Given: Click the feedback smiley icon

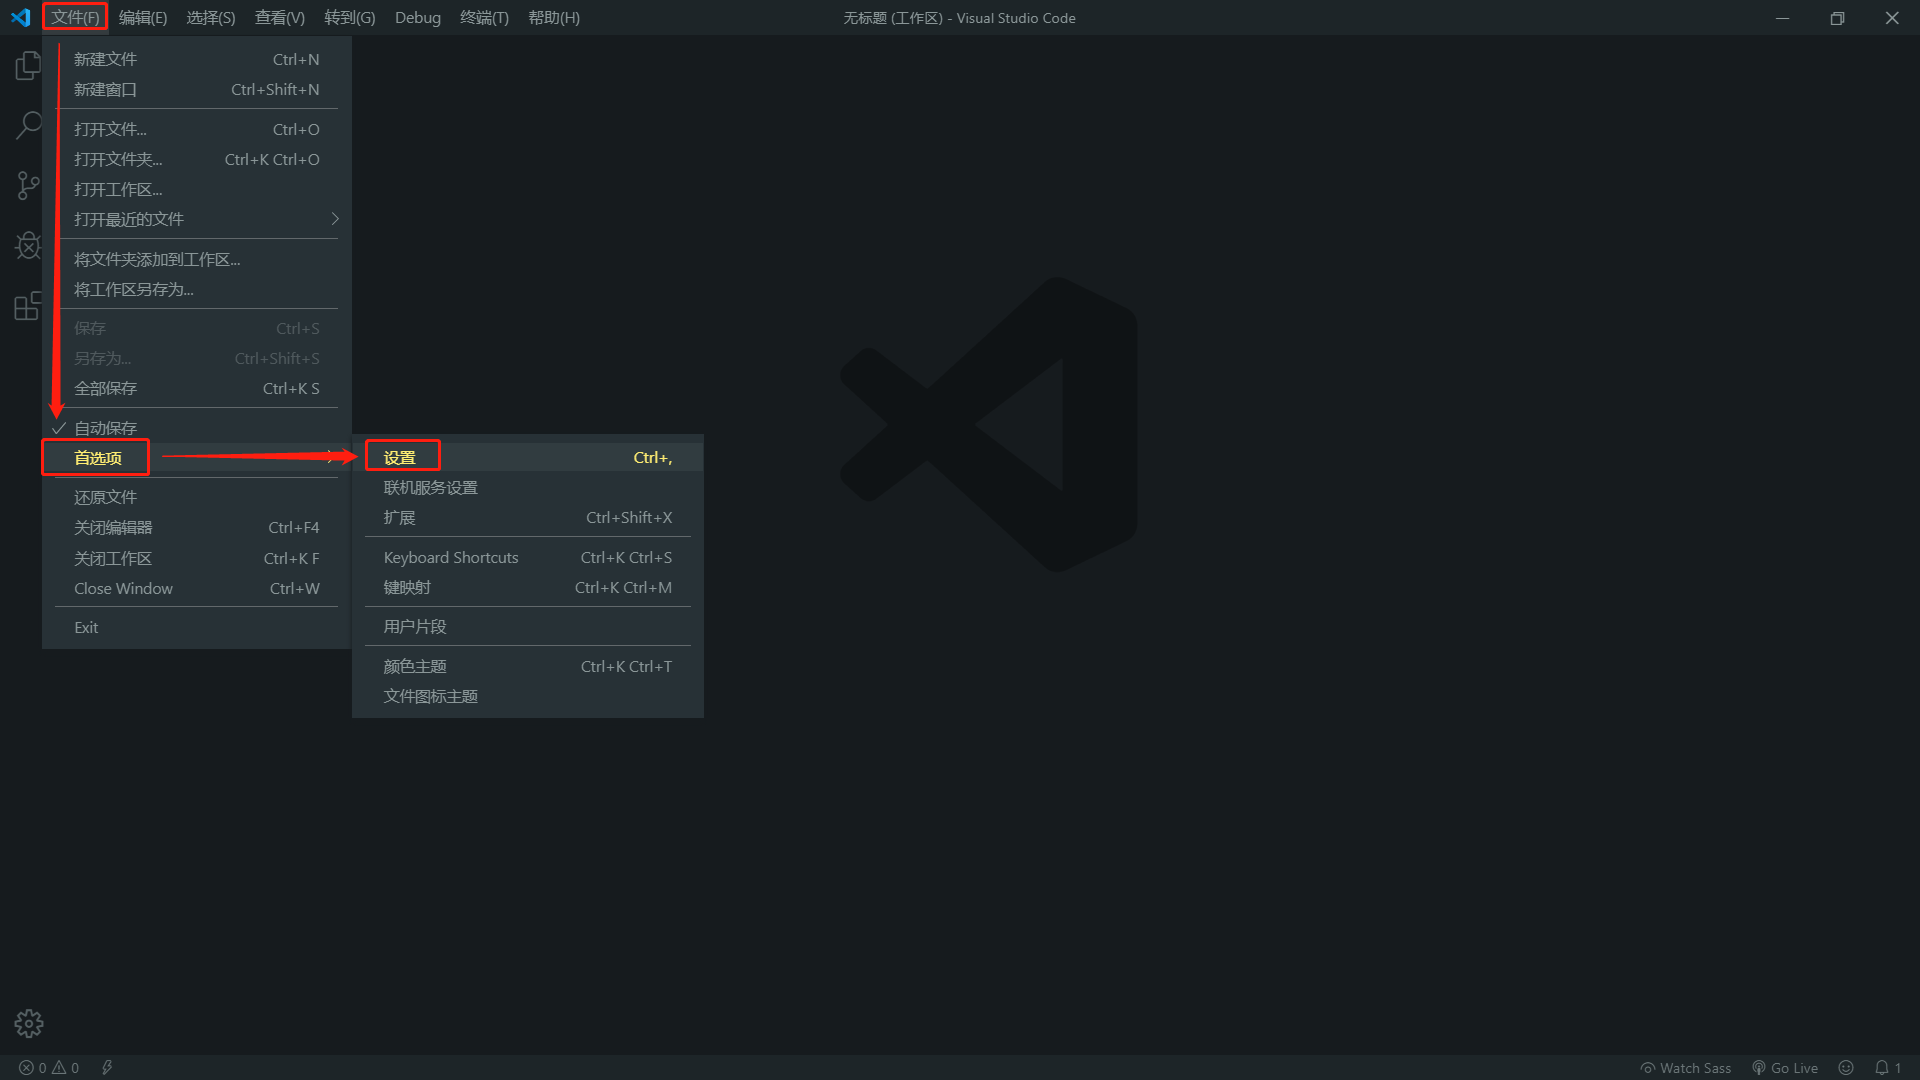Looking at the screenshot, I should coord(1846,1068).
